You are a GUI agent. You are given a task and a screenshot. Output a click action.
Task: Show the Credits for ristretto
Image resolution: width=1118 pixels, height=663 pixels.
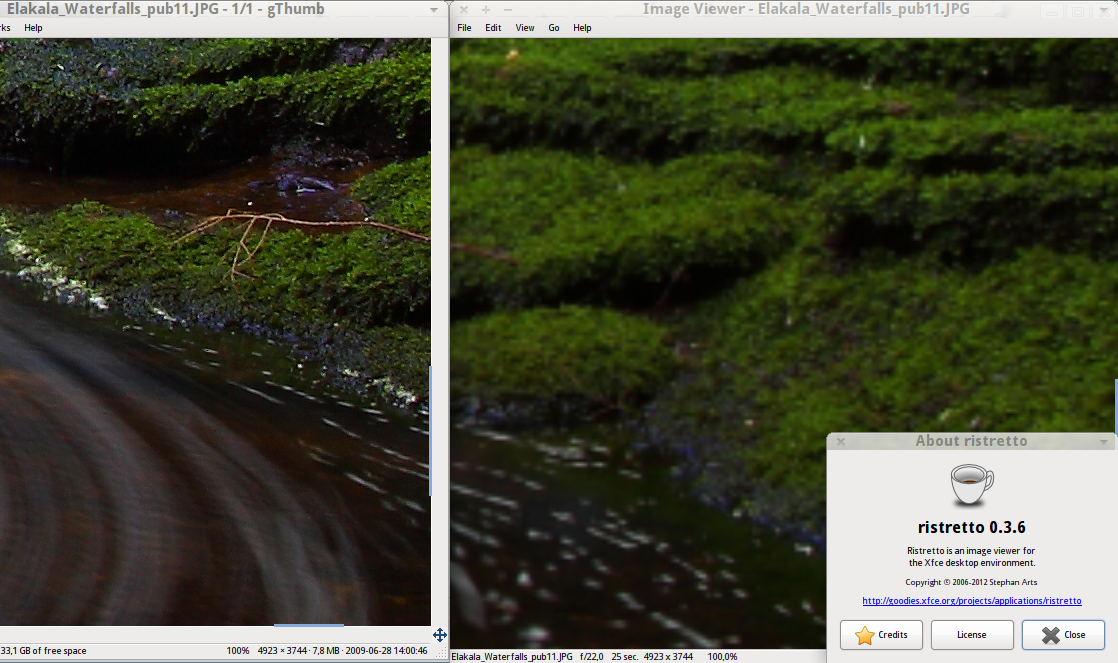(x=881, y=635)
